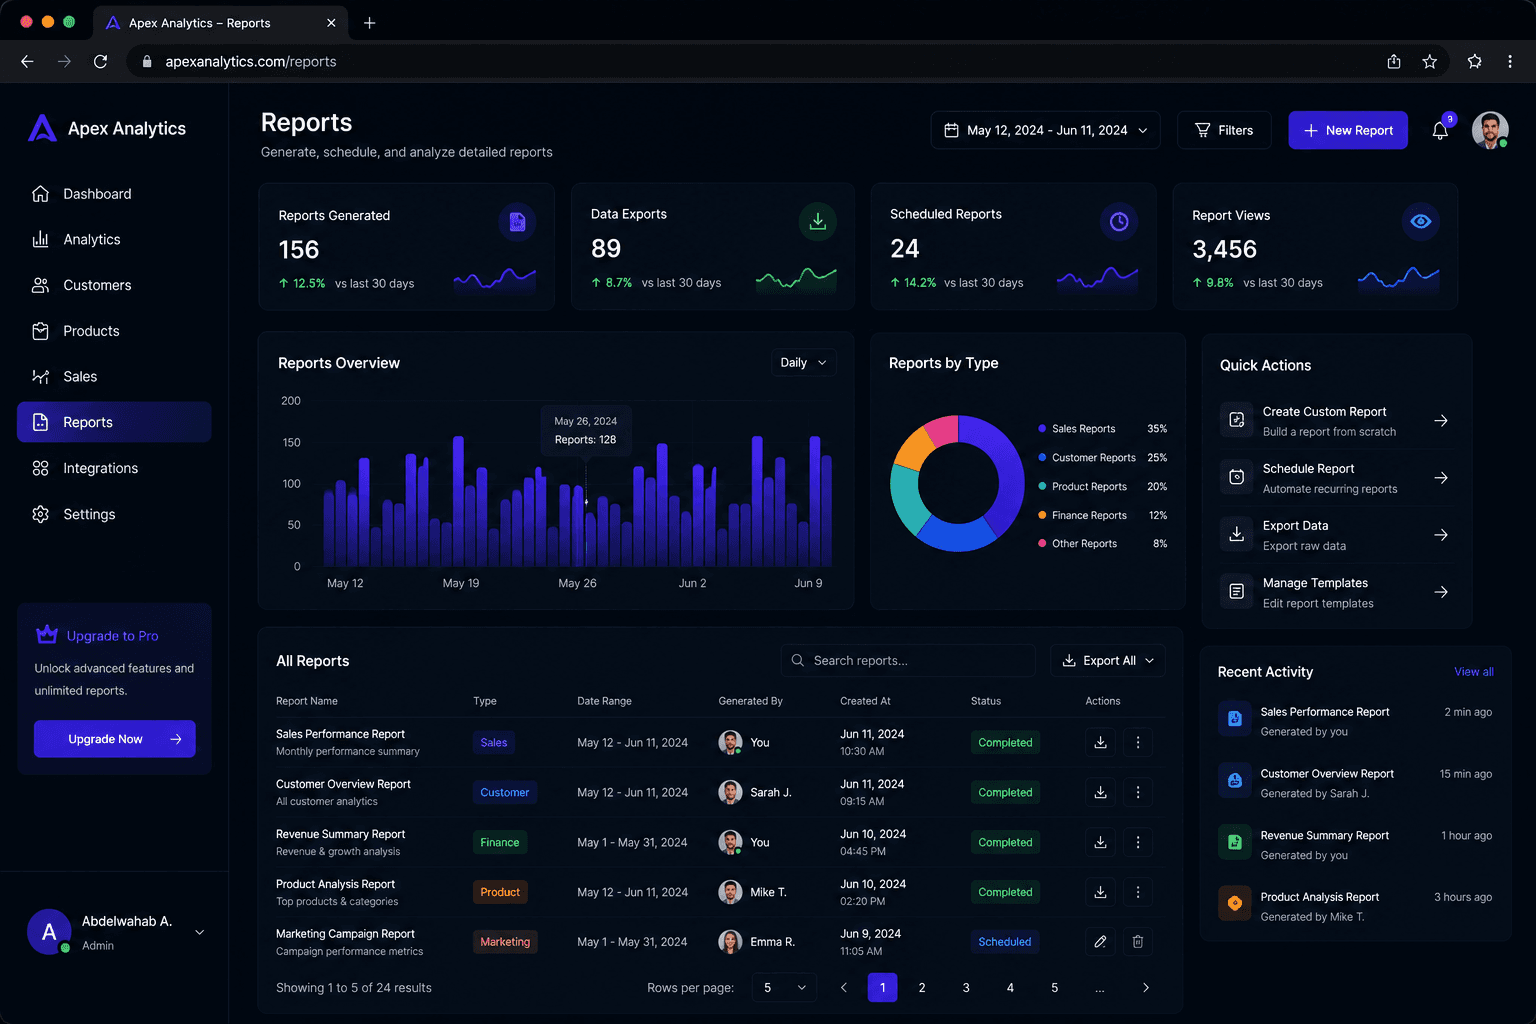Go to page 4 of results
The width and height of the screenshot is (1536, 1024).
pos(1010,988)
